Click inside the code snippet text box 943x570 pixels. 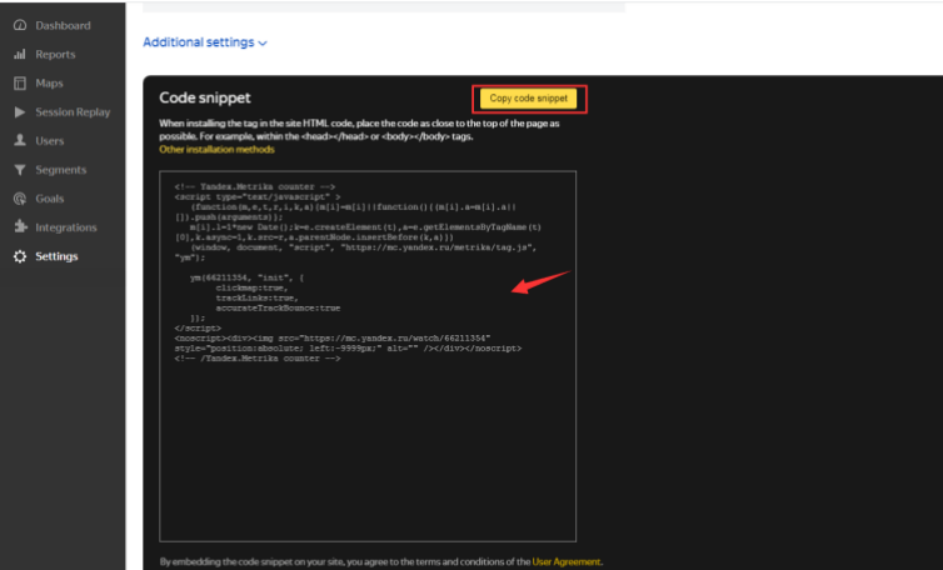click(x=367, y=356)
